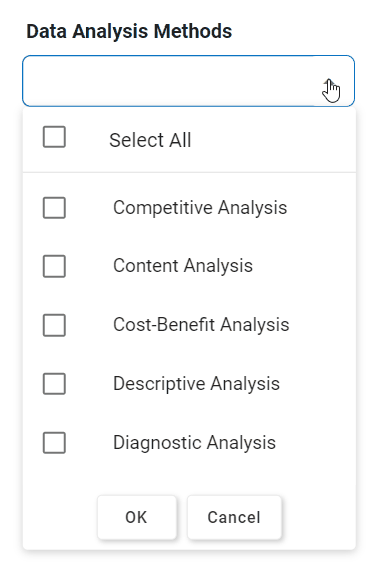379x563 pixels.
Task: Click the divider under the Select All row
Action: (189, 172)
